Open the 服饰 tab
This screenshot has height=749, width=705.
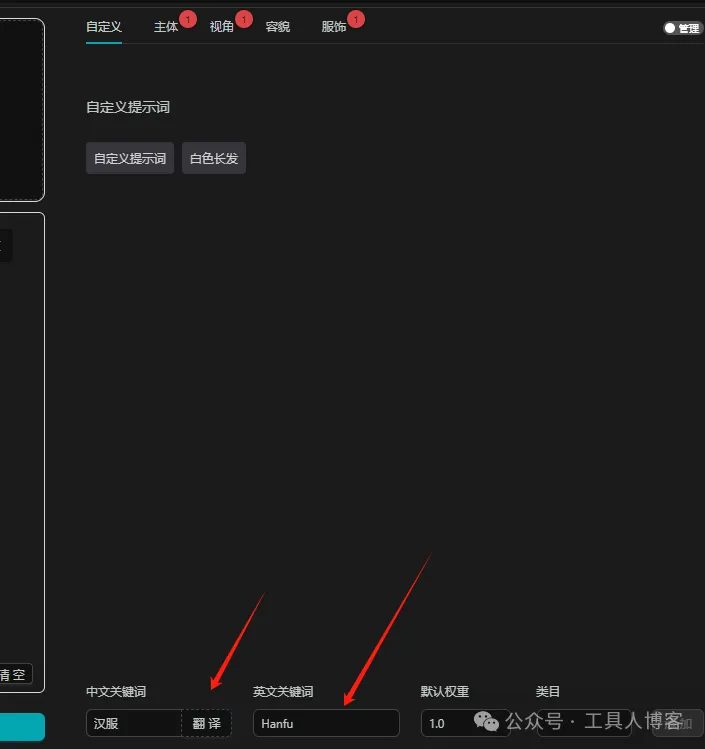click(333, 27)
